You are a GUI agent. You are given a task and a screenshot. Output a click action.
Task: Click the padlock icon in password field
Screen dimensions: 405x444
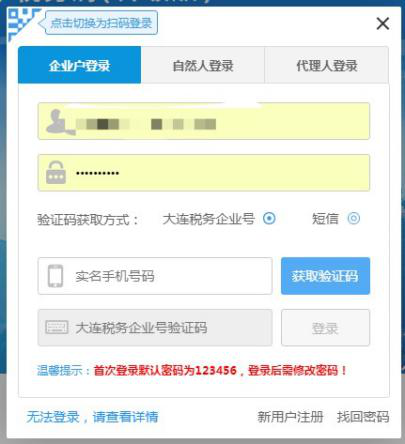(x=56, y=172)
